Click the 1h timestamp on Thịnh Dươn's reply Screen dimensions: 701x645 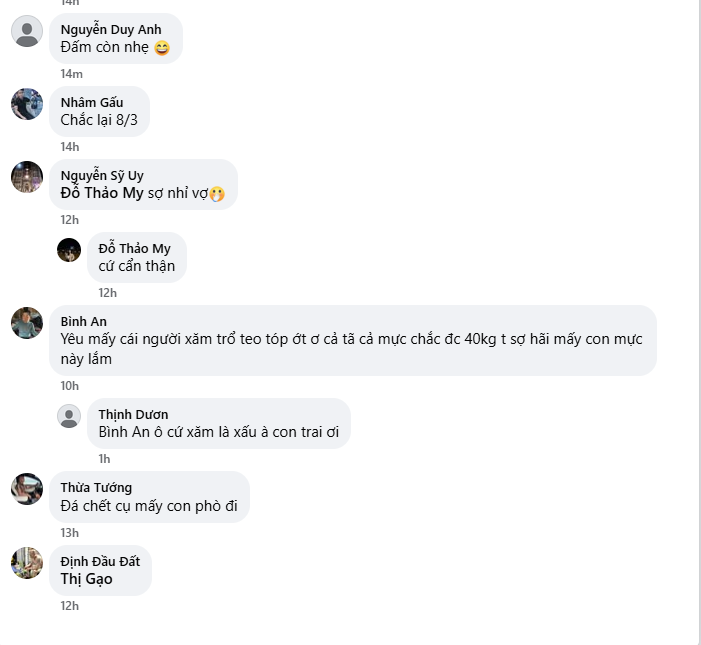104,459
